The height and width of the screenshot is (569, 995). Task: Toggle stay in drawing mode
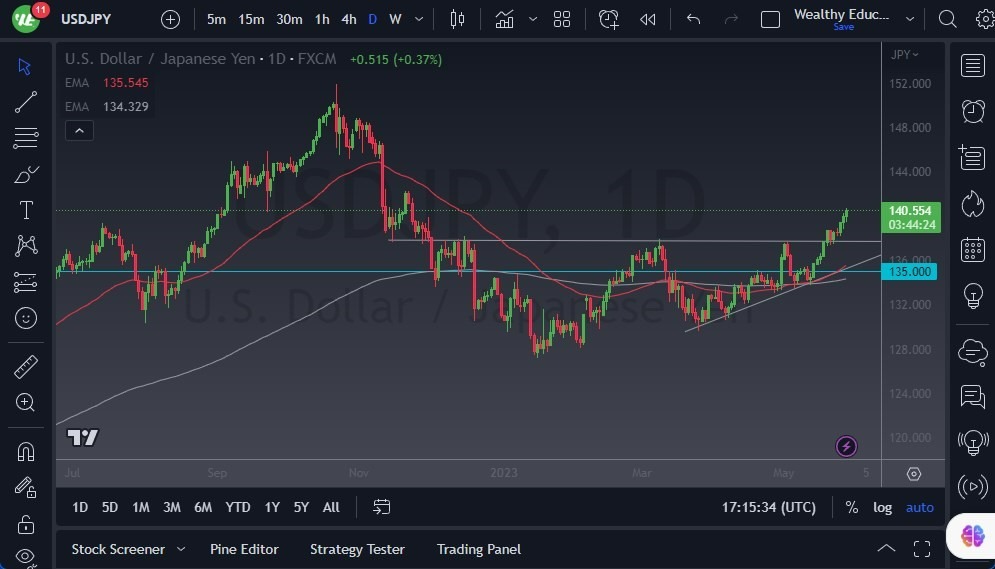pyautogui.click(x=26, y=487)
